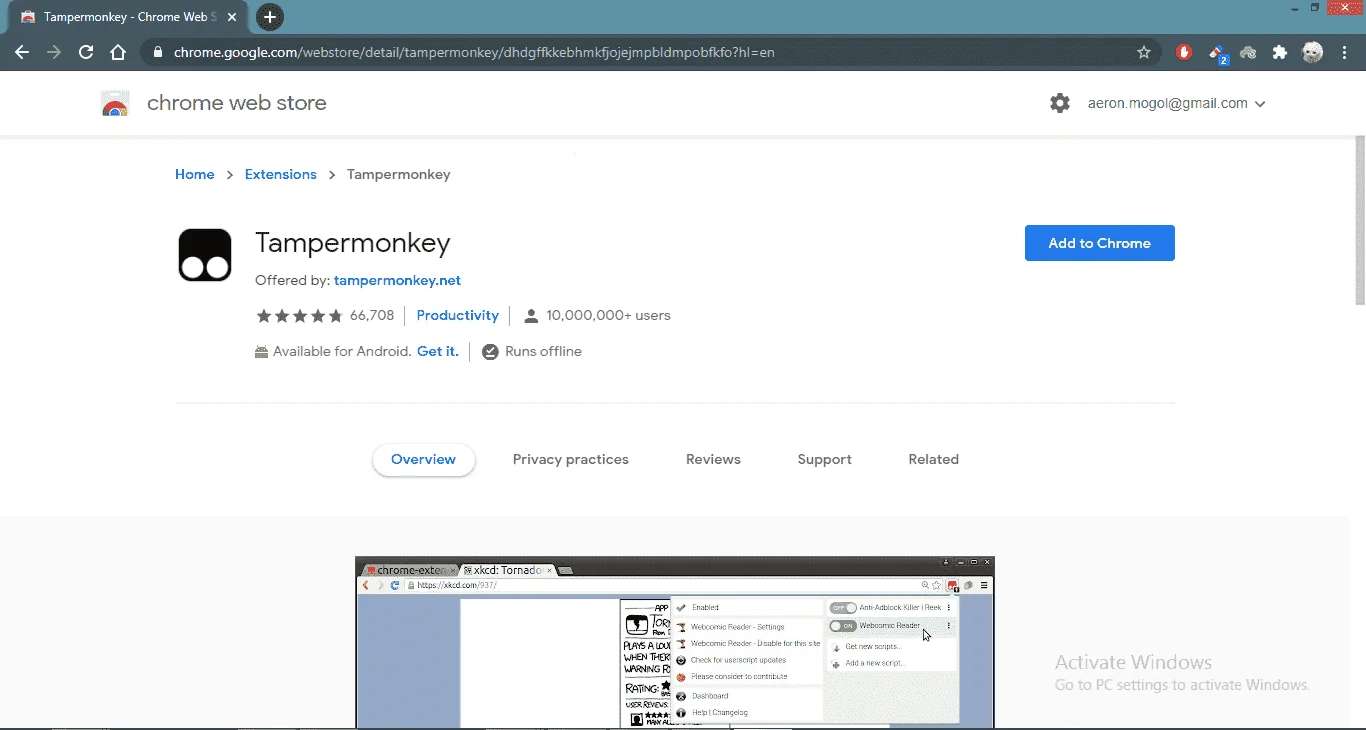Open the Support tab
Viewport: 1366px width, 730px height.
coord(825,460)
